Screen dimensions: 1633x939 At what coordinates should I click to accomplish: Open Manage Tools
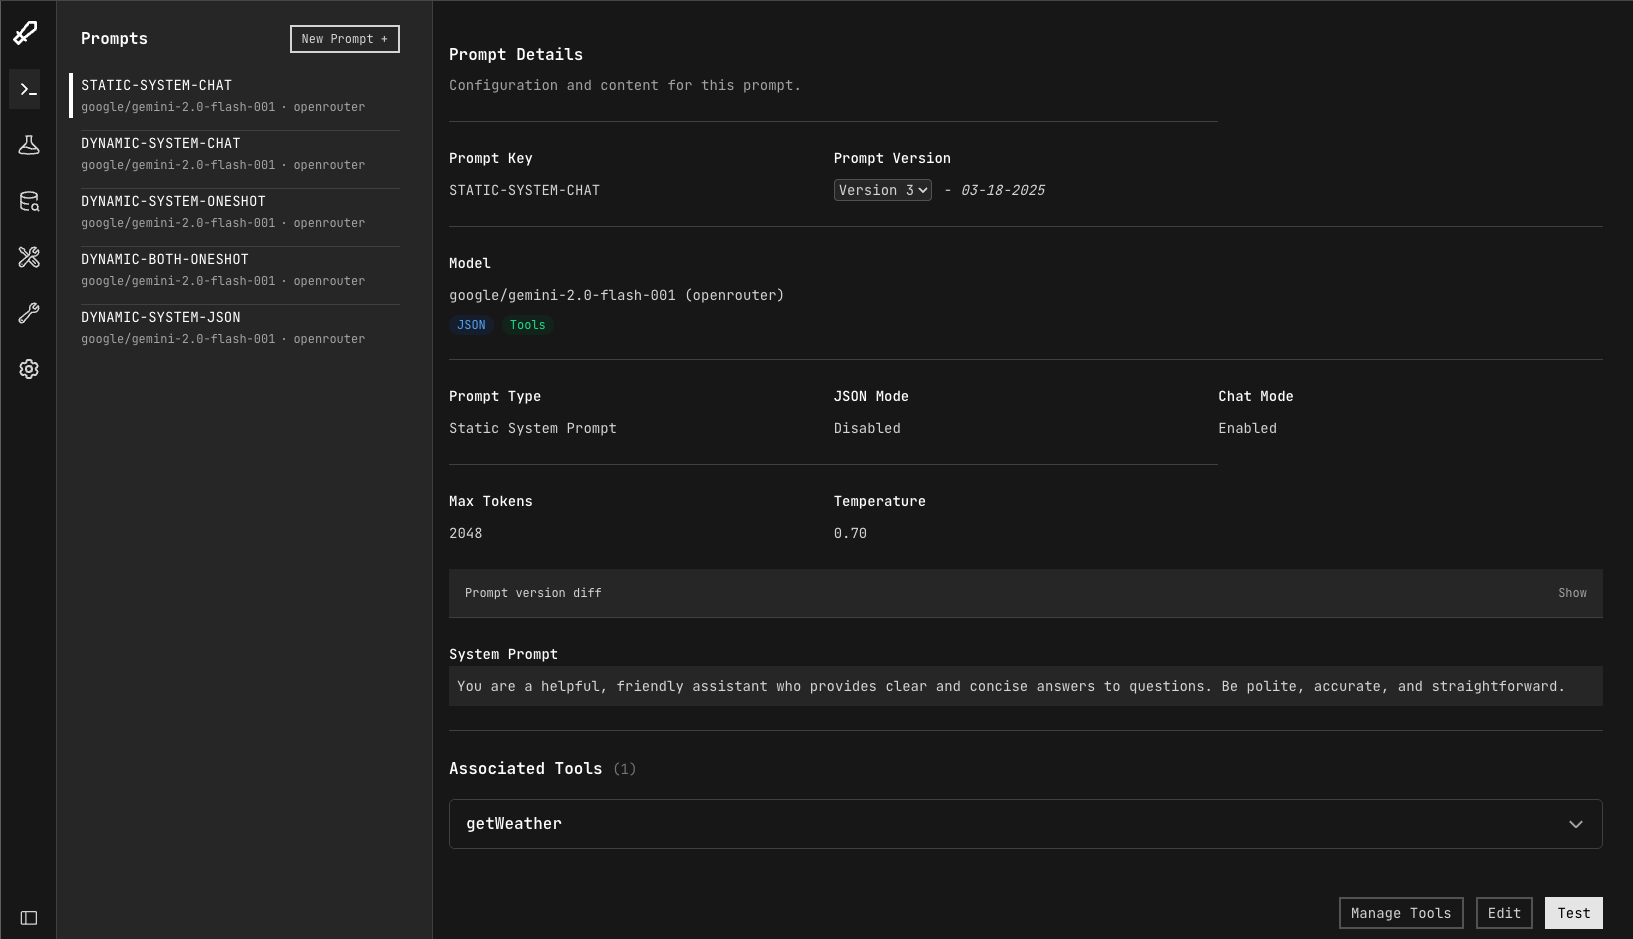coord(1400,912)
